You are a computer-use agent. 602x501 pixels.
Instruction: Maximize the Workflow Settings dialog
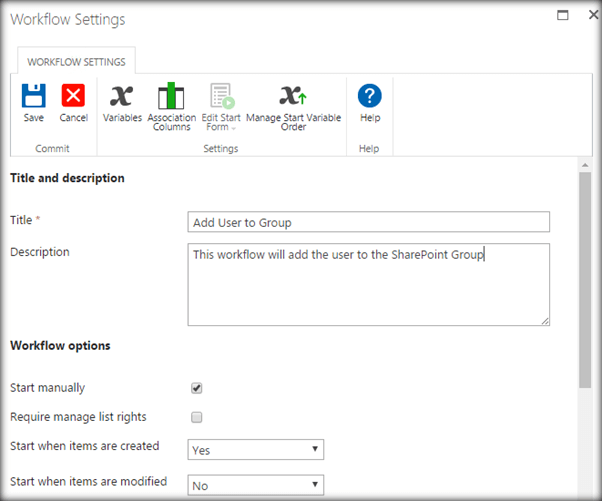562,16
